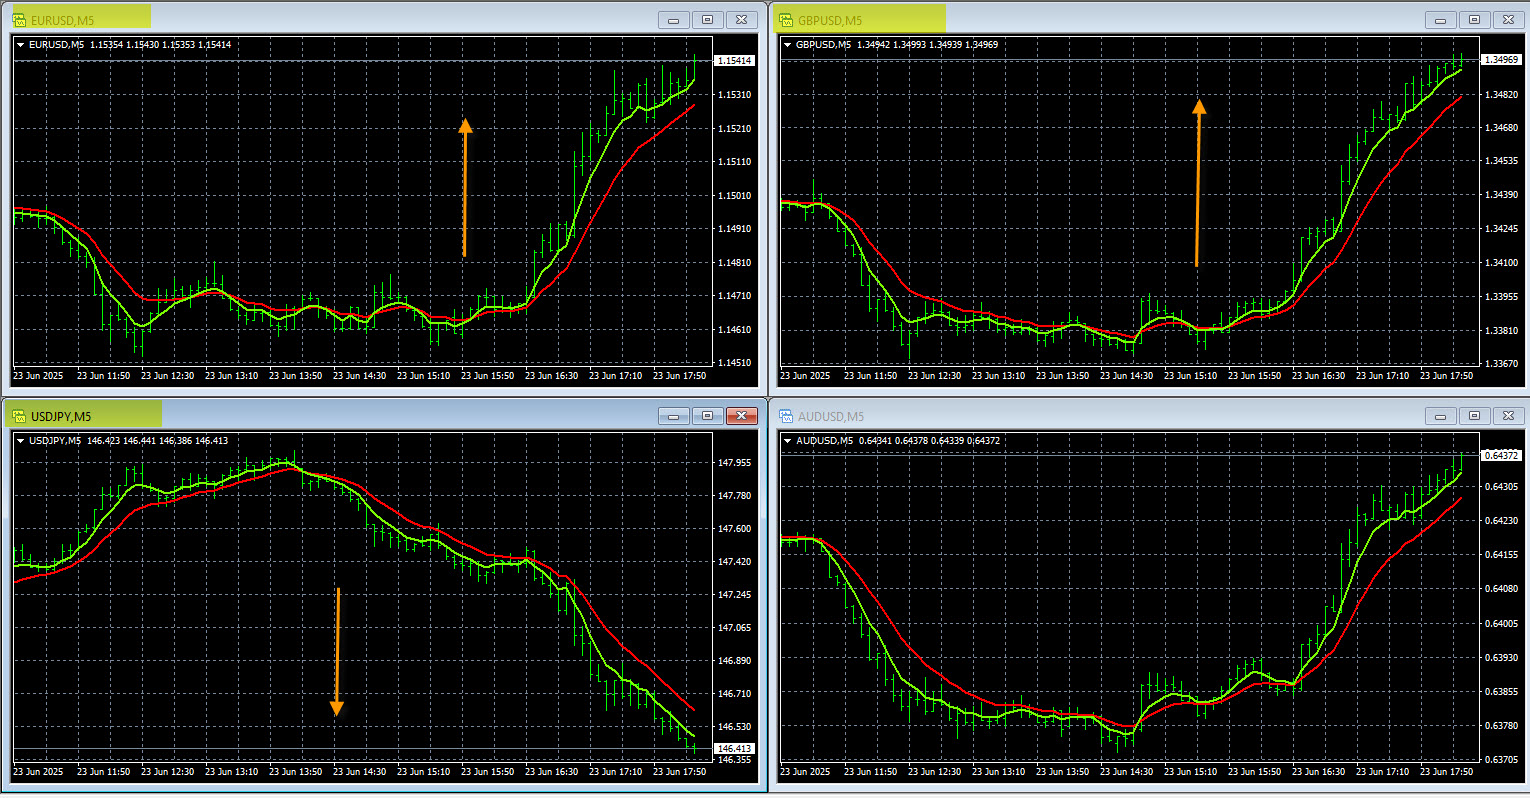Activate the AUDUSD,M5 window title bar
1530x798 pixels.
(1100, 416)
